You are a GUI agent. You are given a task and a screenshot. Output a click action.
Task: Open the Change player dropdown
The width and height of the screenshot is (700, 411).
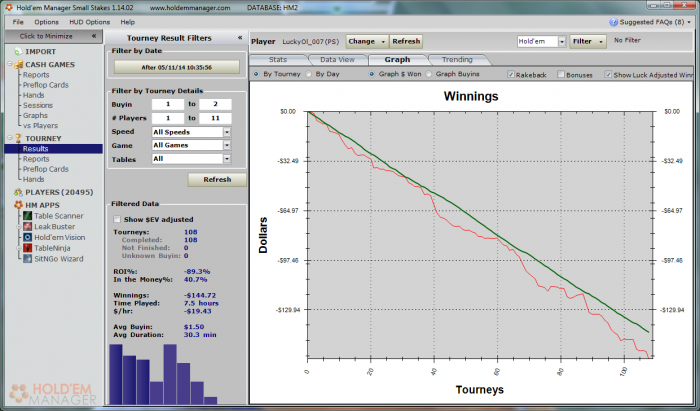point(367,42)
